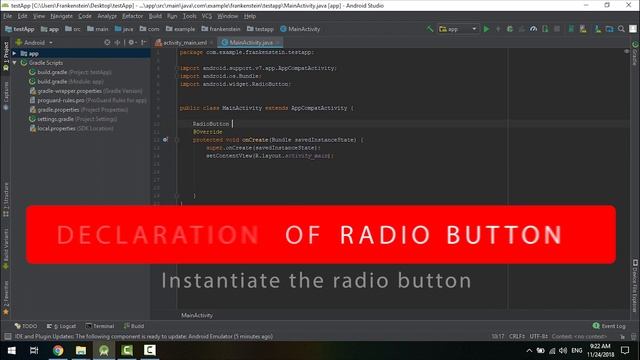
Task: Open the Build tool window
Action: coord(134,326)
